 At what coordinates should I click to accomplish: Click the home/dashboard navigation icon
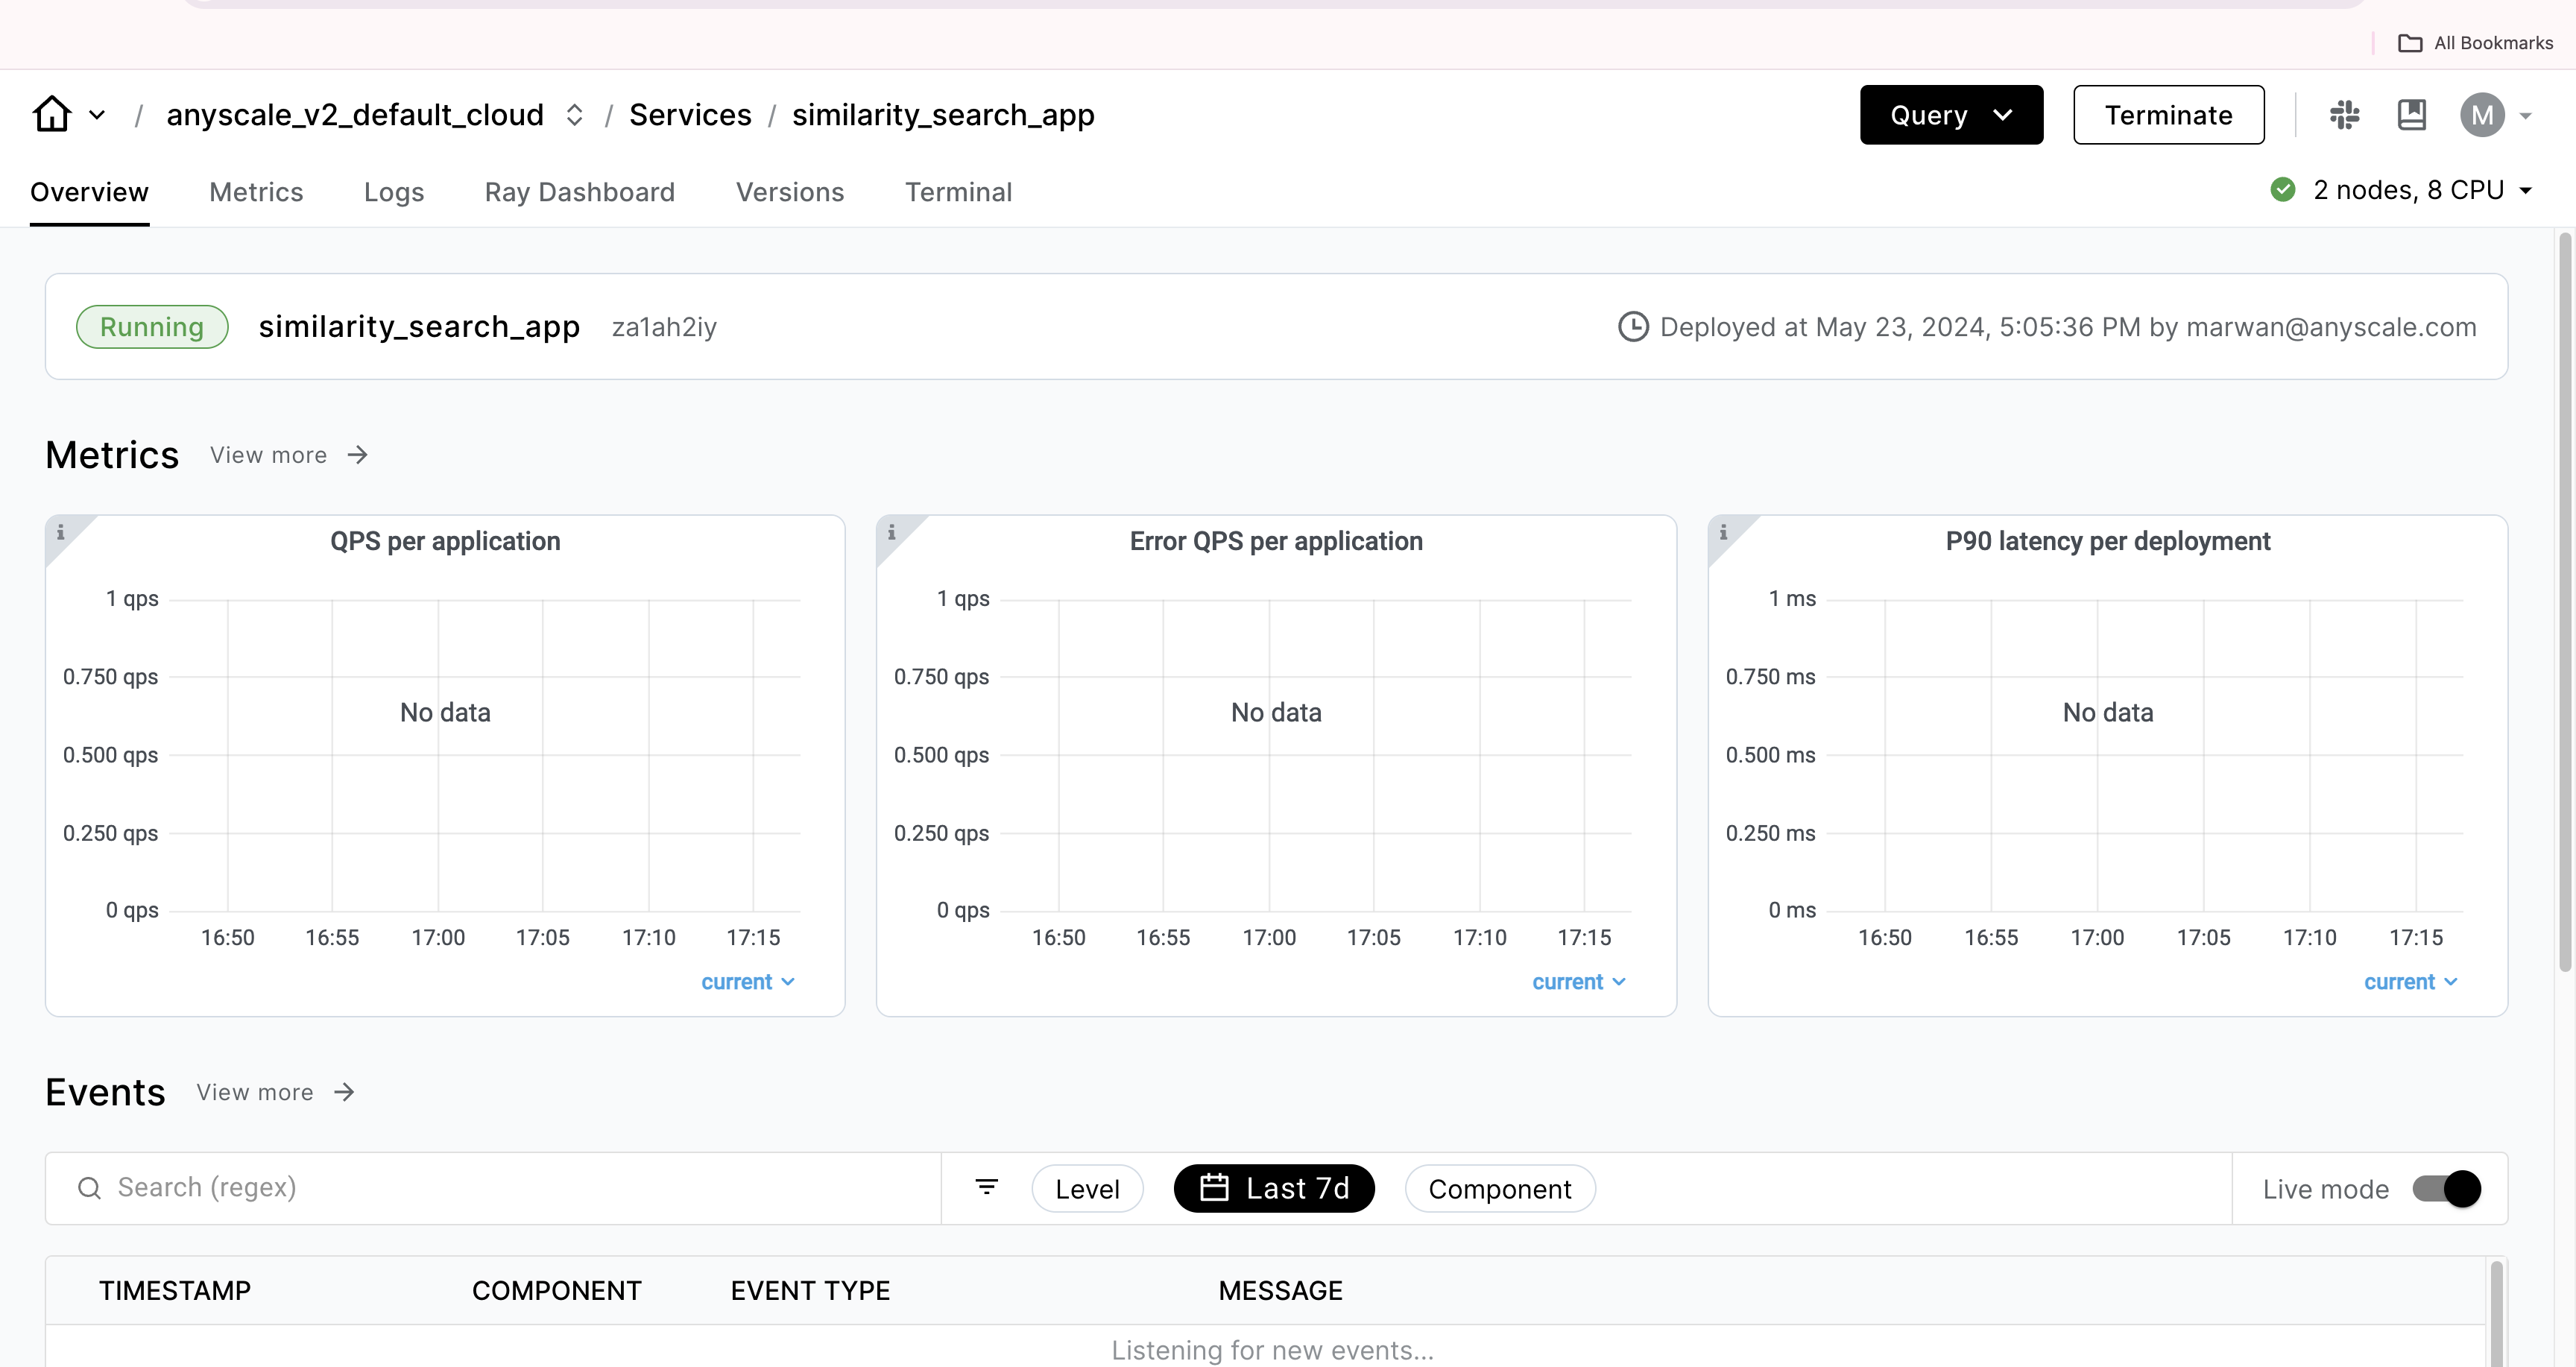51,113
